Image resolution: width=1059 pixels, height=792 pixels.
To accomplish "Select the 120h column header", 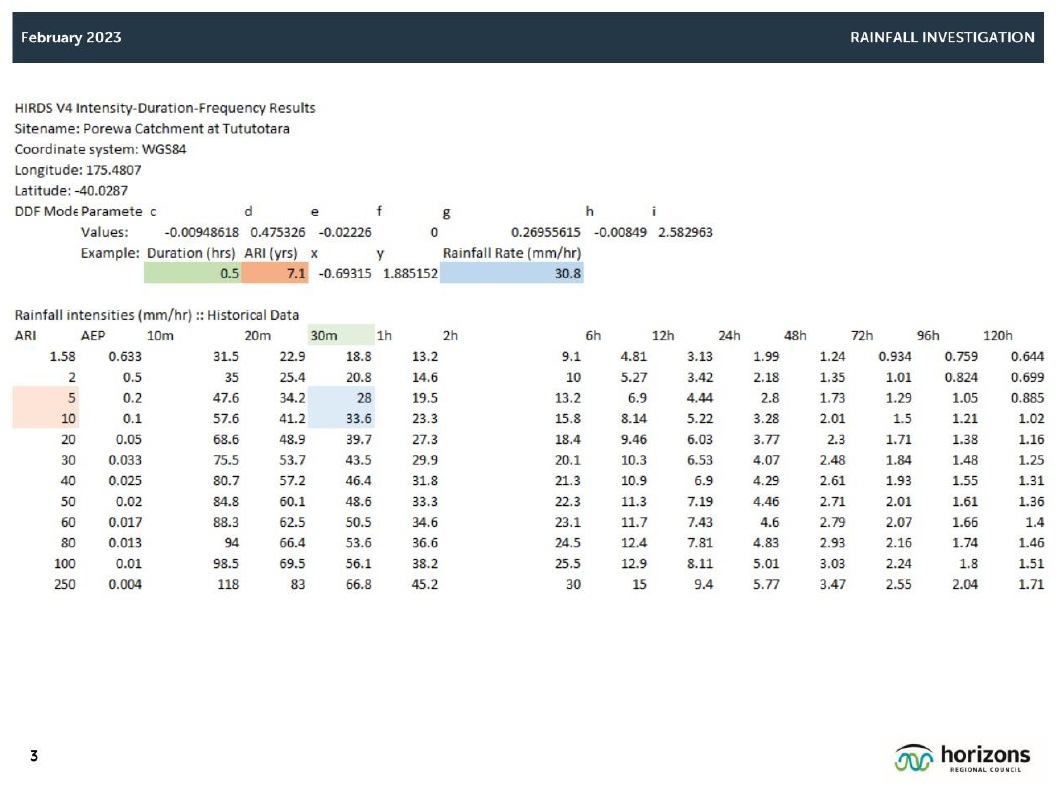I will 998,335.
